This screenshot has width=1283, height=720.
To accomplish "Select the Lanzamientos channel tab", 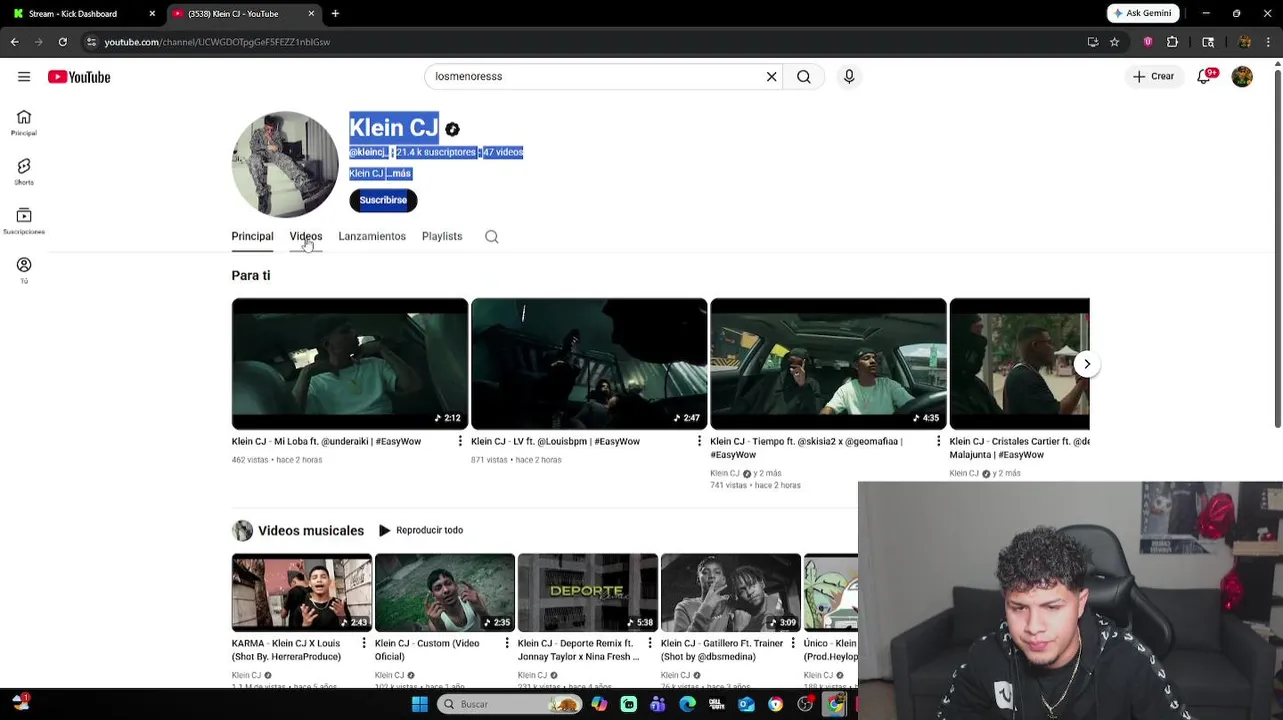I will pos(372,237).
